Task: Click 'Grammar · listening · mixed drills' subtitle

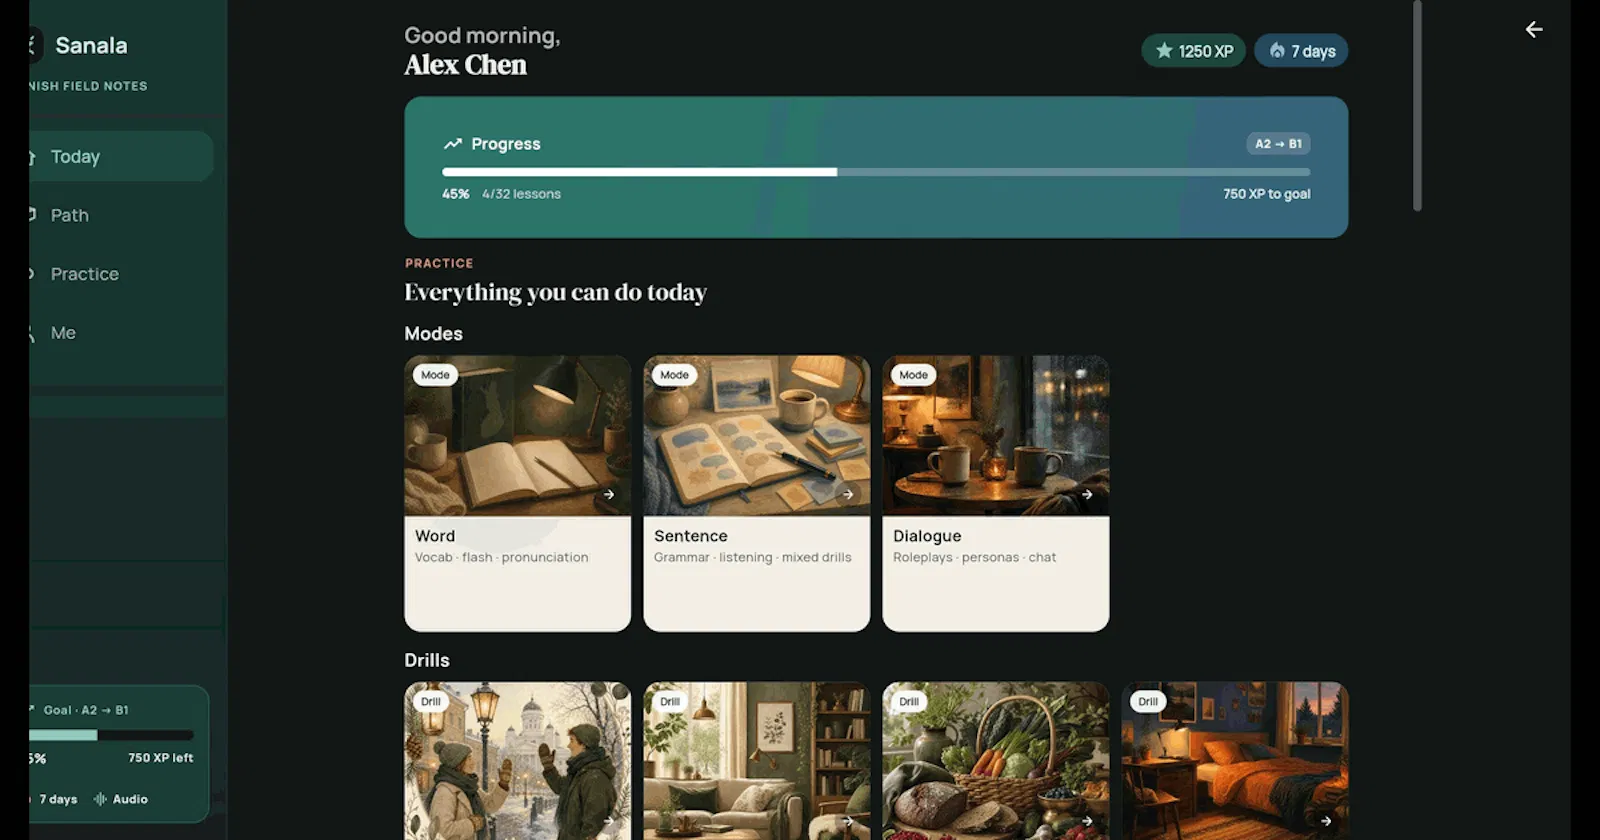Action: [x=752, y=557]
